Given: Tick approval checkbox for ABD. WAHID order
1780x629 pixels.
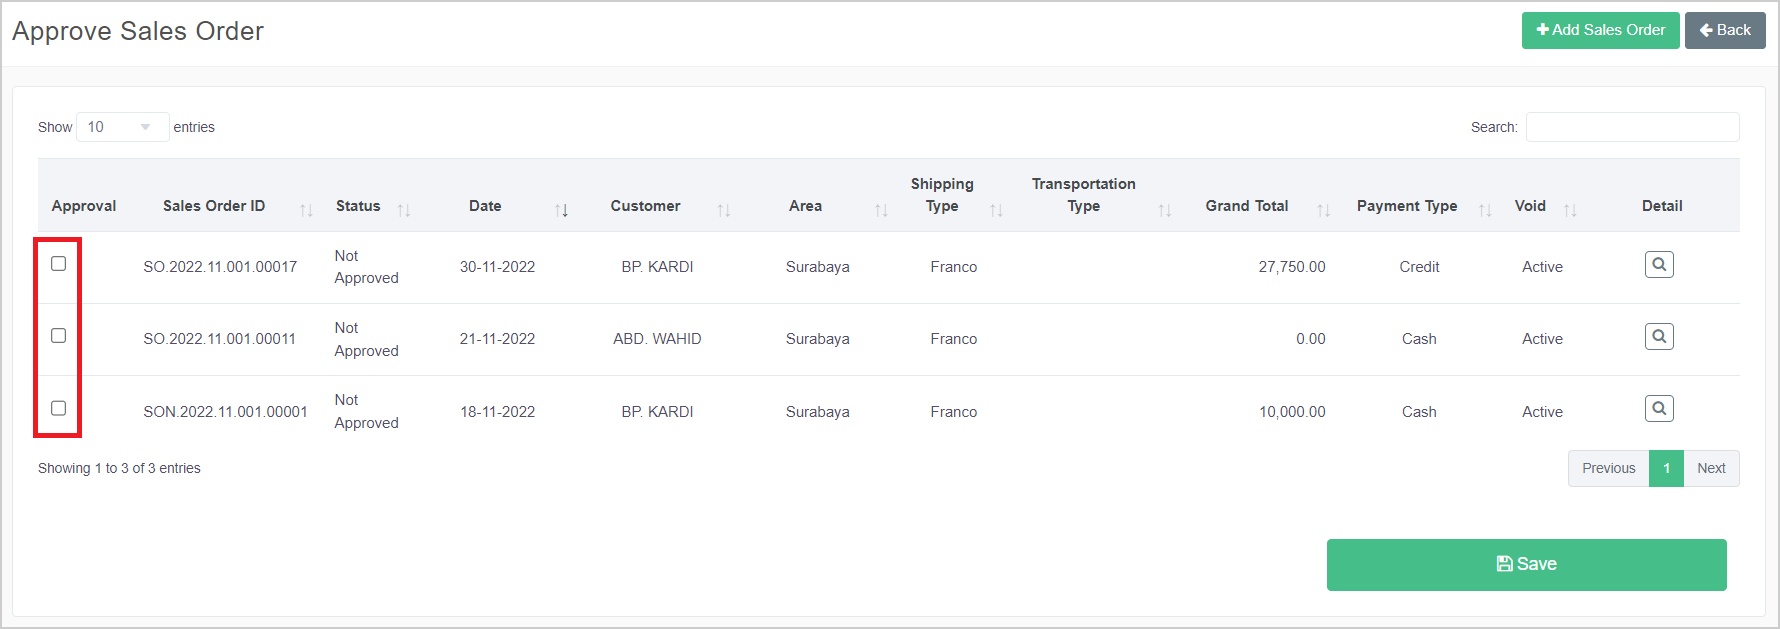Looking at the screenshot, I should coord(59,336).
